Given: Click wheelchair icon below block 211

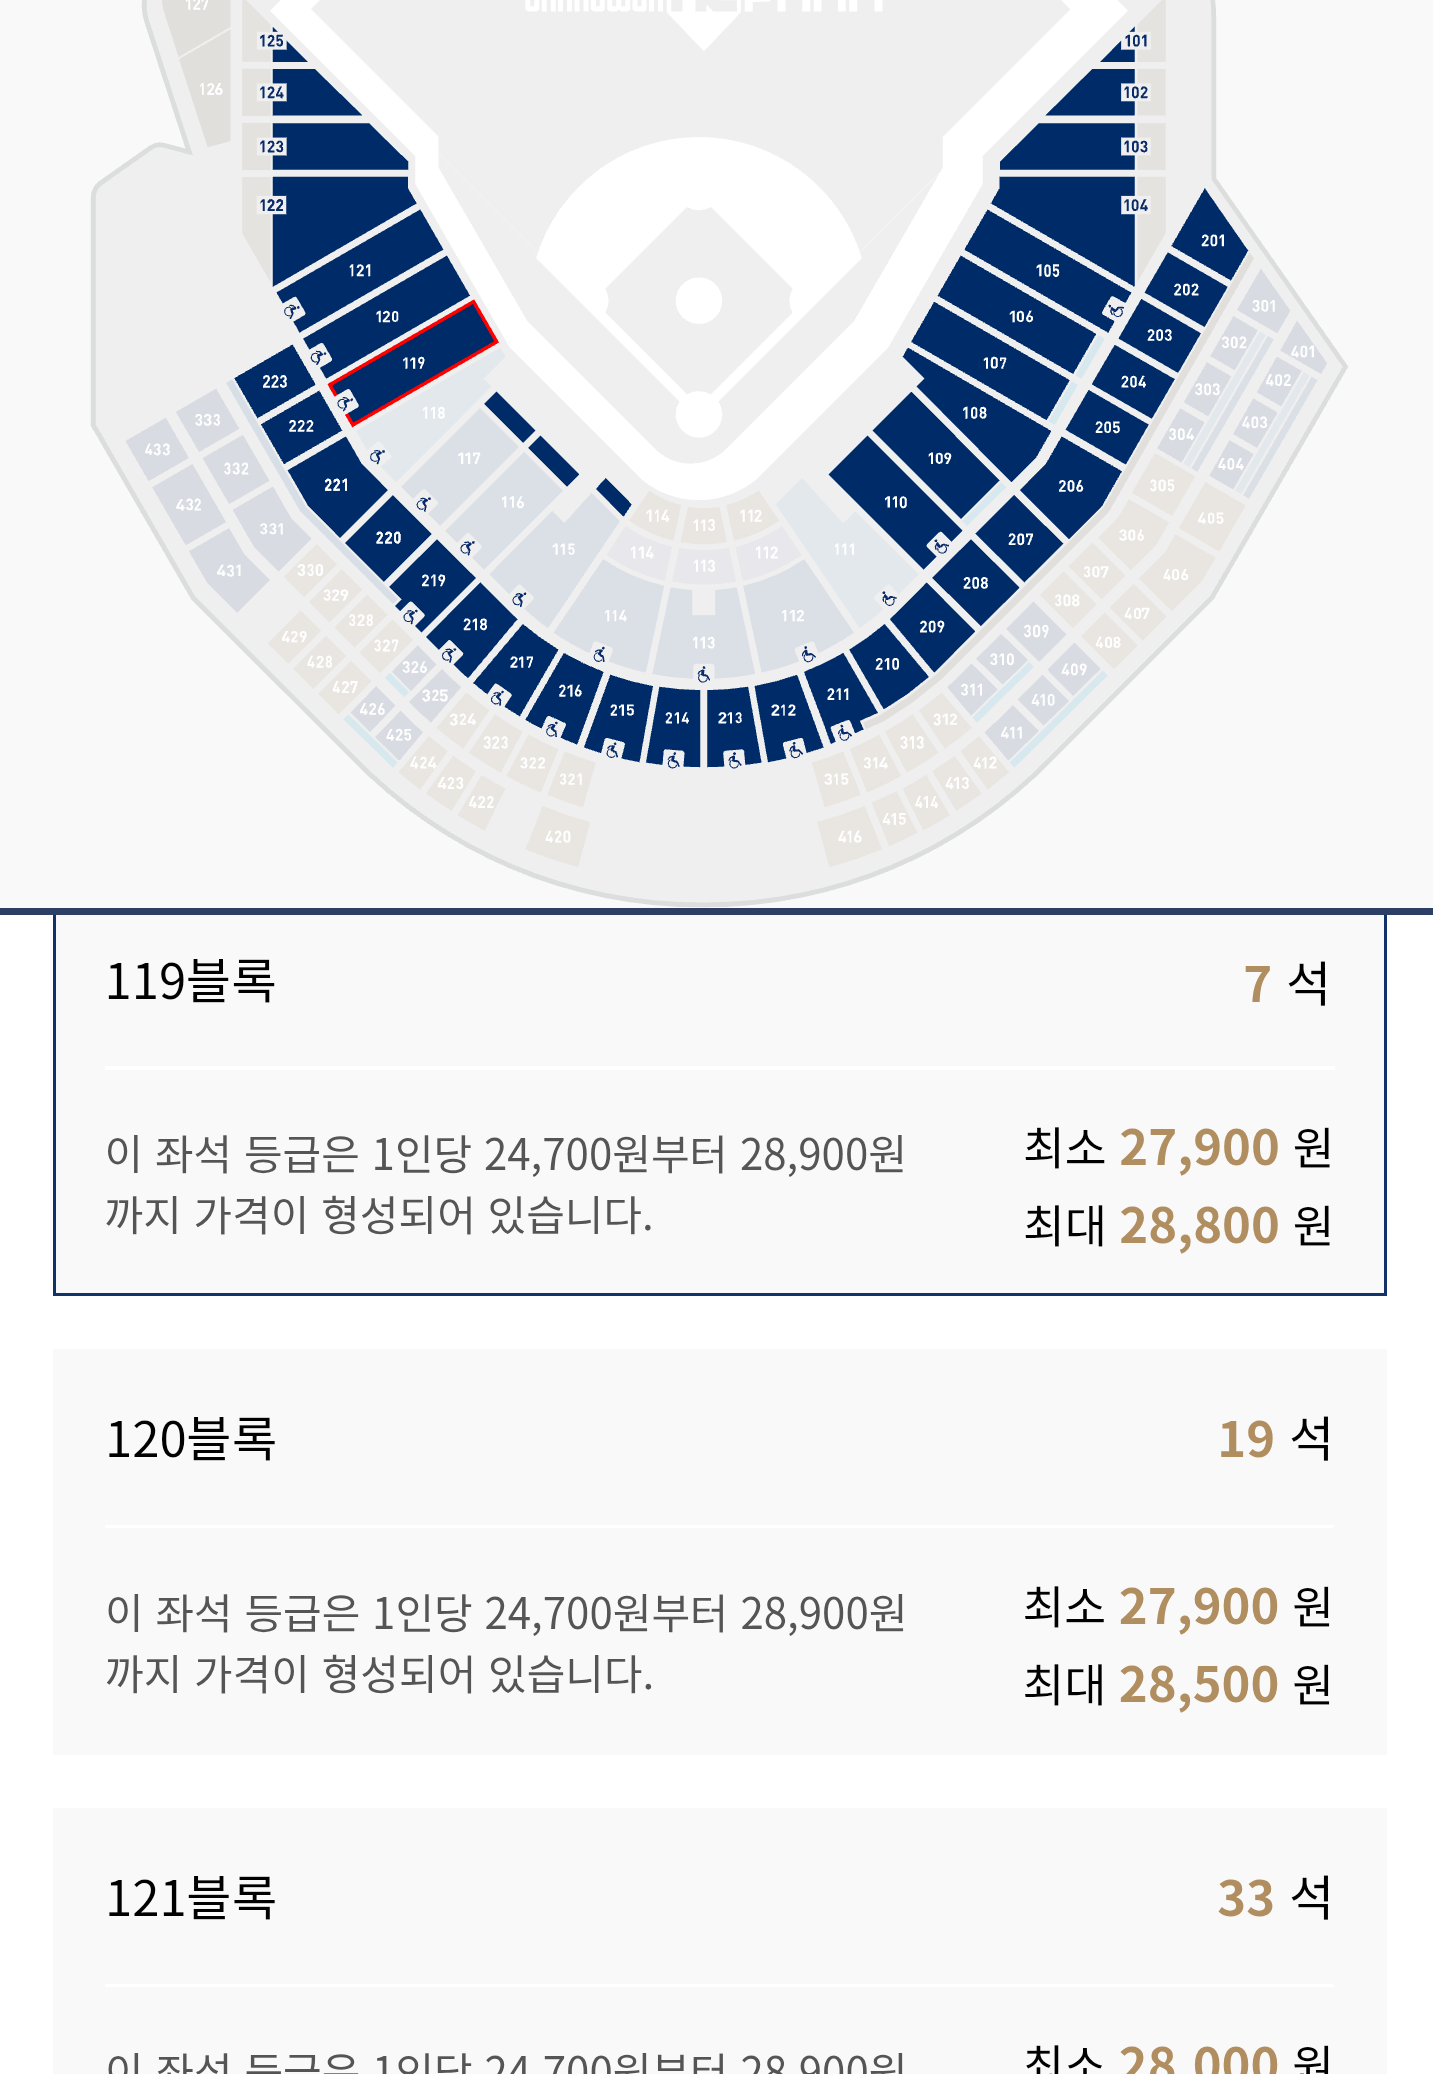Looking at the screenshot, I should [845, 732].
